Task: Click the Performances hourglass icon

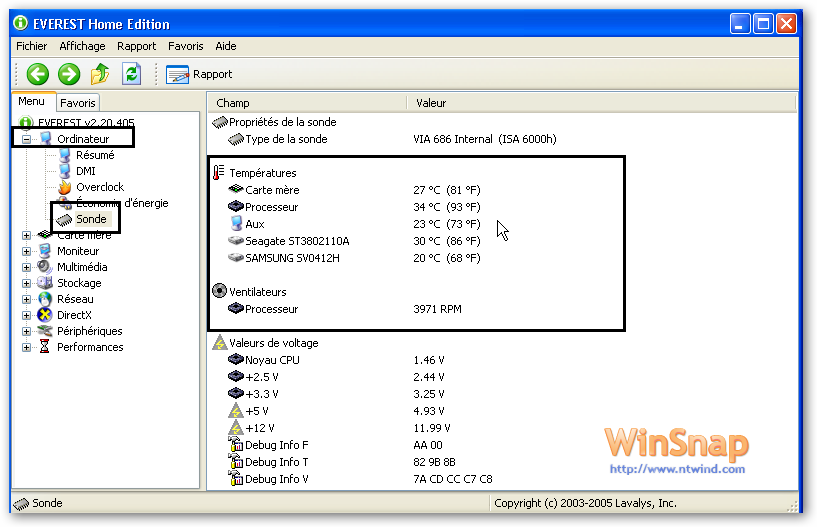Action: [x=45, y=347]
